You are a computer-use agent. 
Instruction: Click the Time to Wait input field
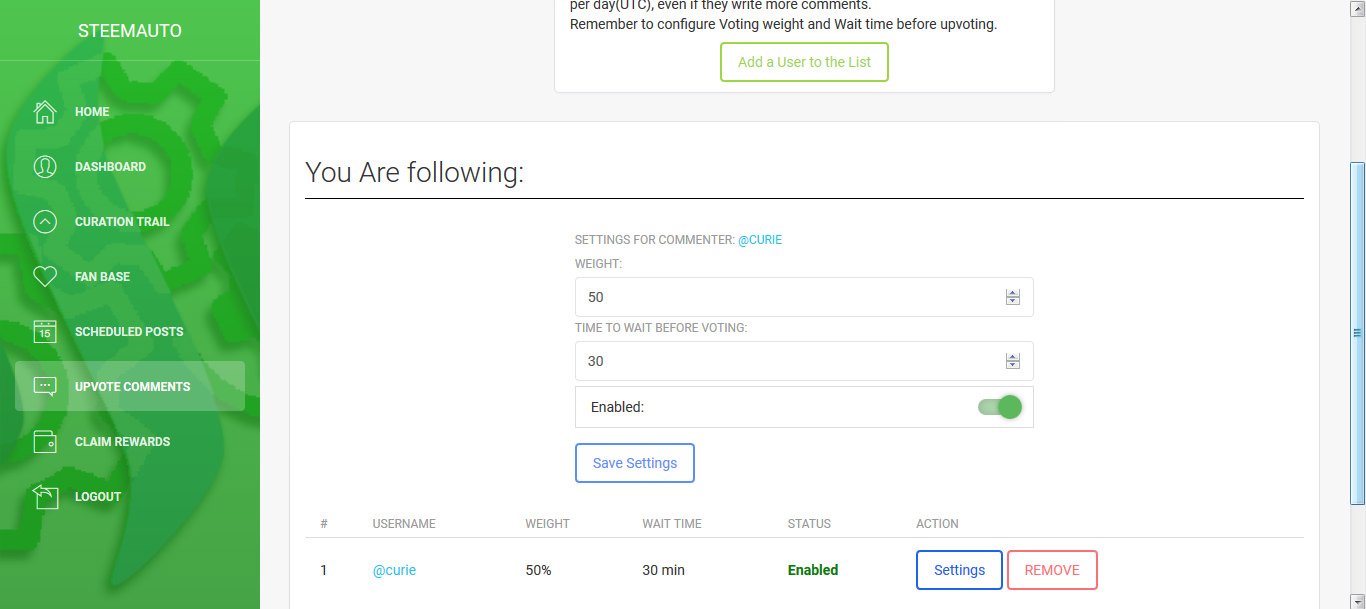pyautogui.click(x=804, y=361)
